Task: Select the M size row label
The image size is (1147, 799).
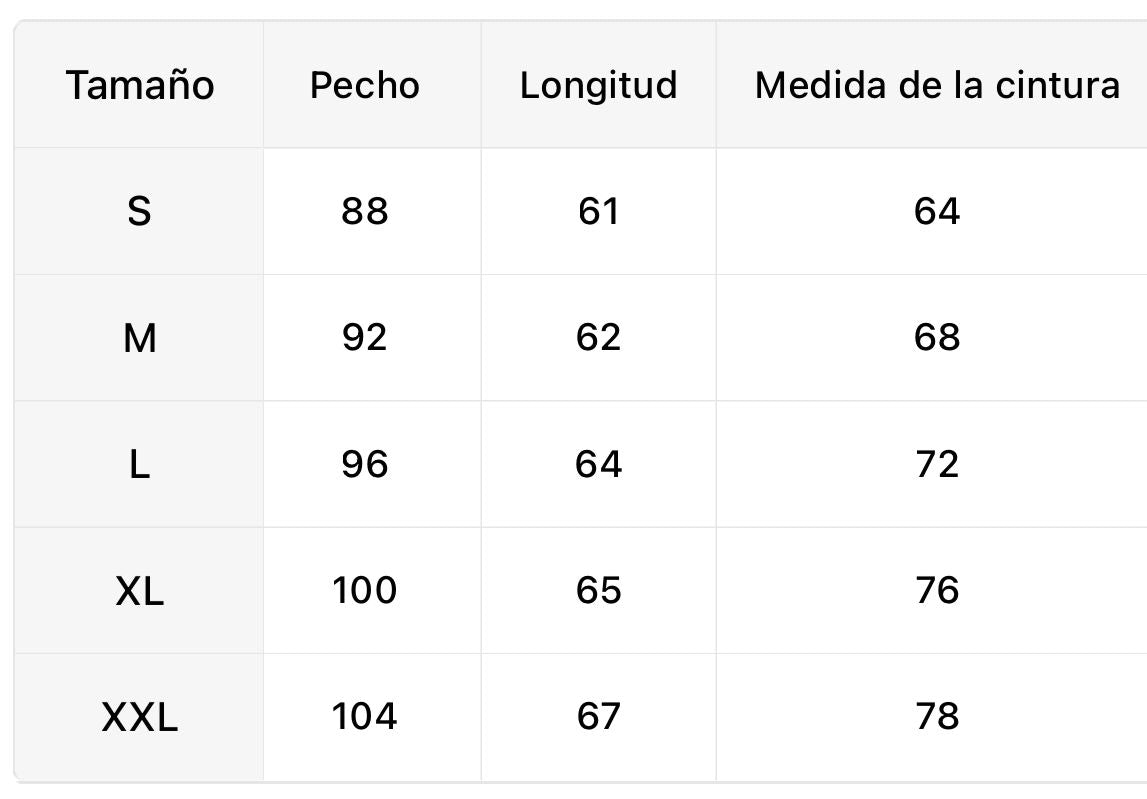Action: (x=140, y=338)
